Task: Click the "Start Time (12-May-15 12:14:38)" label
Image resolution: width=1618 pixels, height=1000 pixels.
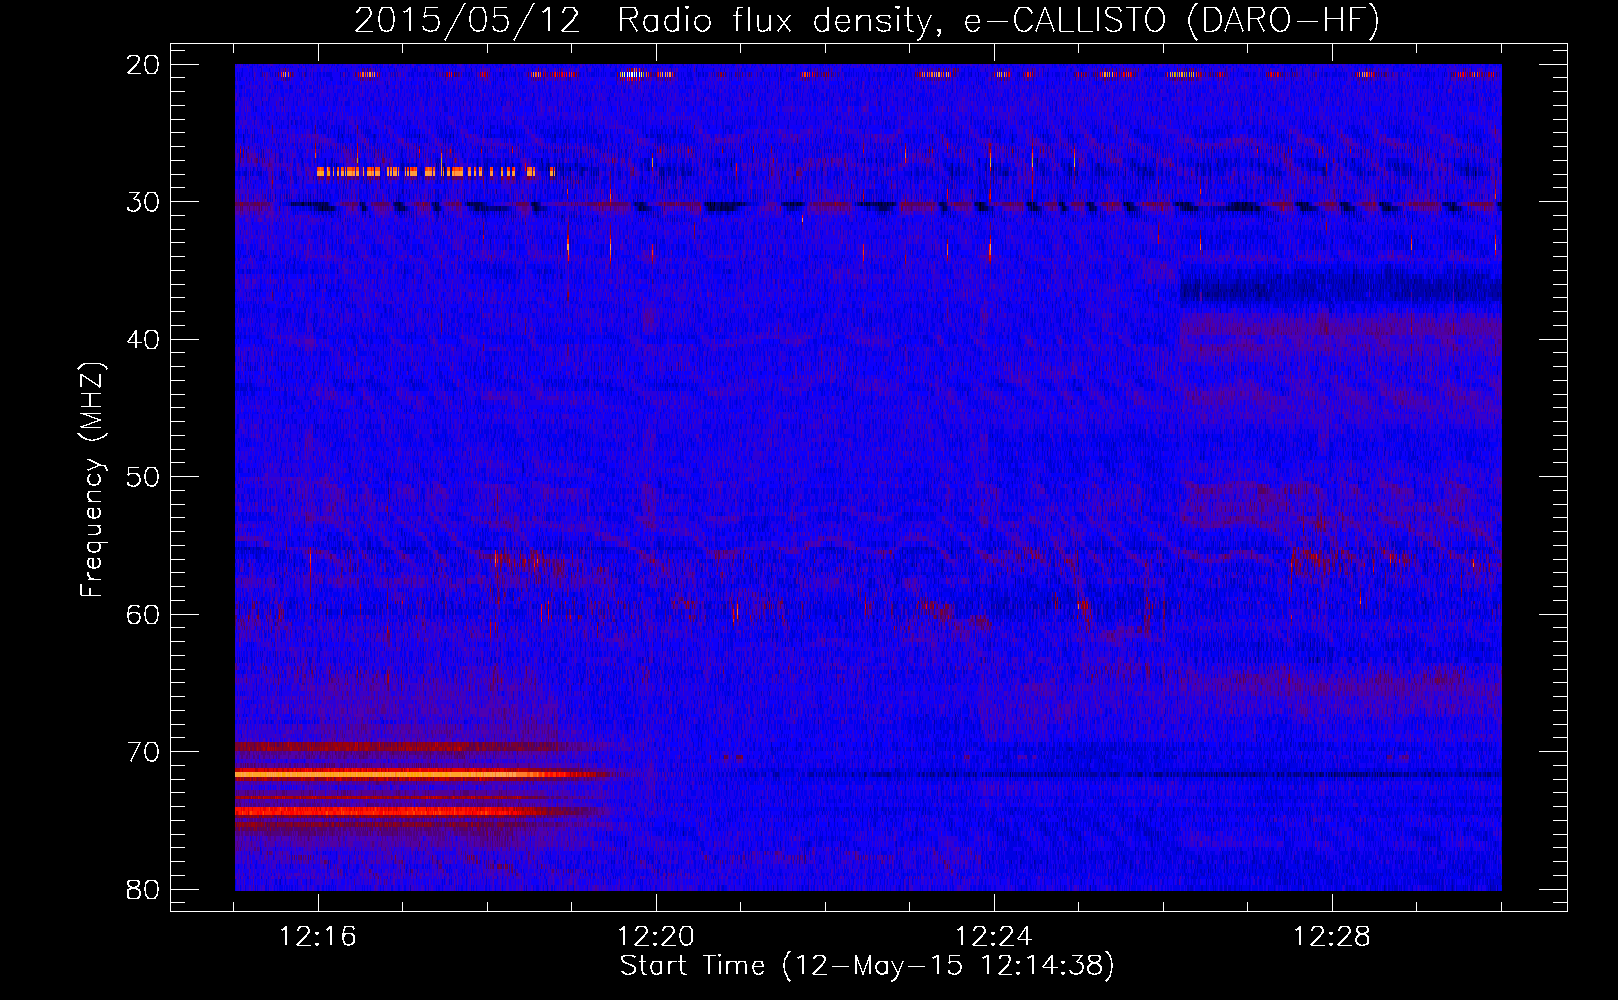Action: [867, 966]
